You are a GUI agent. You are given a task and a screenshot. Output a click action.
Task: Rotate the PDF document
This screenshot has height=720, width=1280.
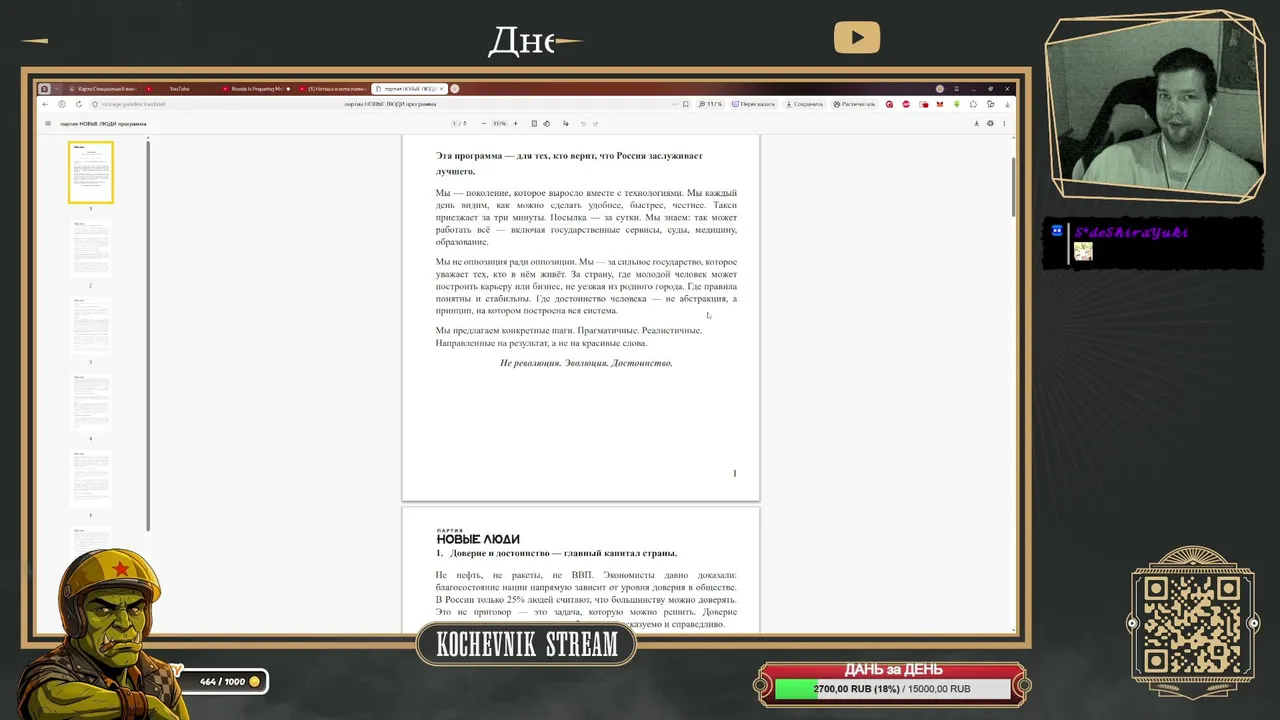coord(546,124)
